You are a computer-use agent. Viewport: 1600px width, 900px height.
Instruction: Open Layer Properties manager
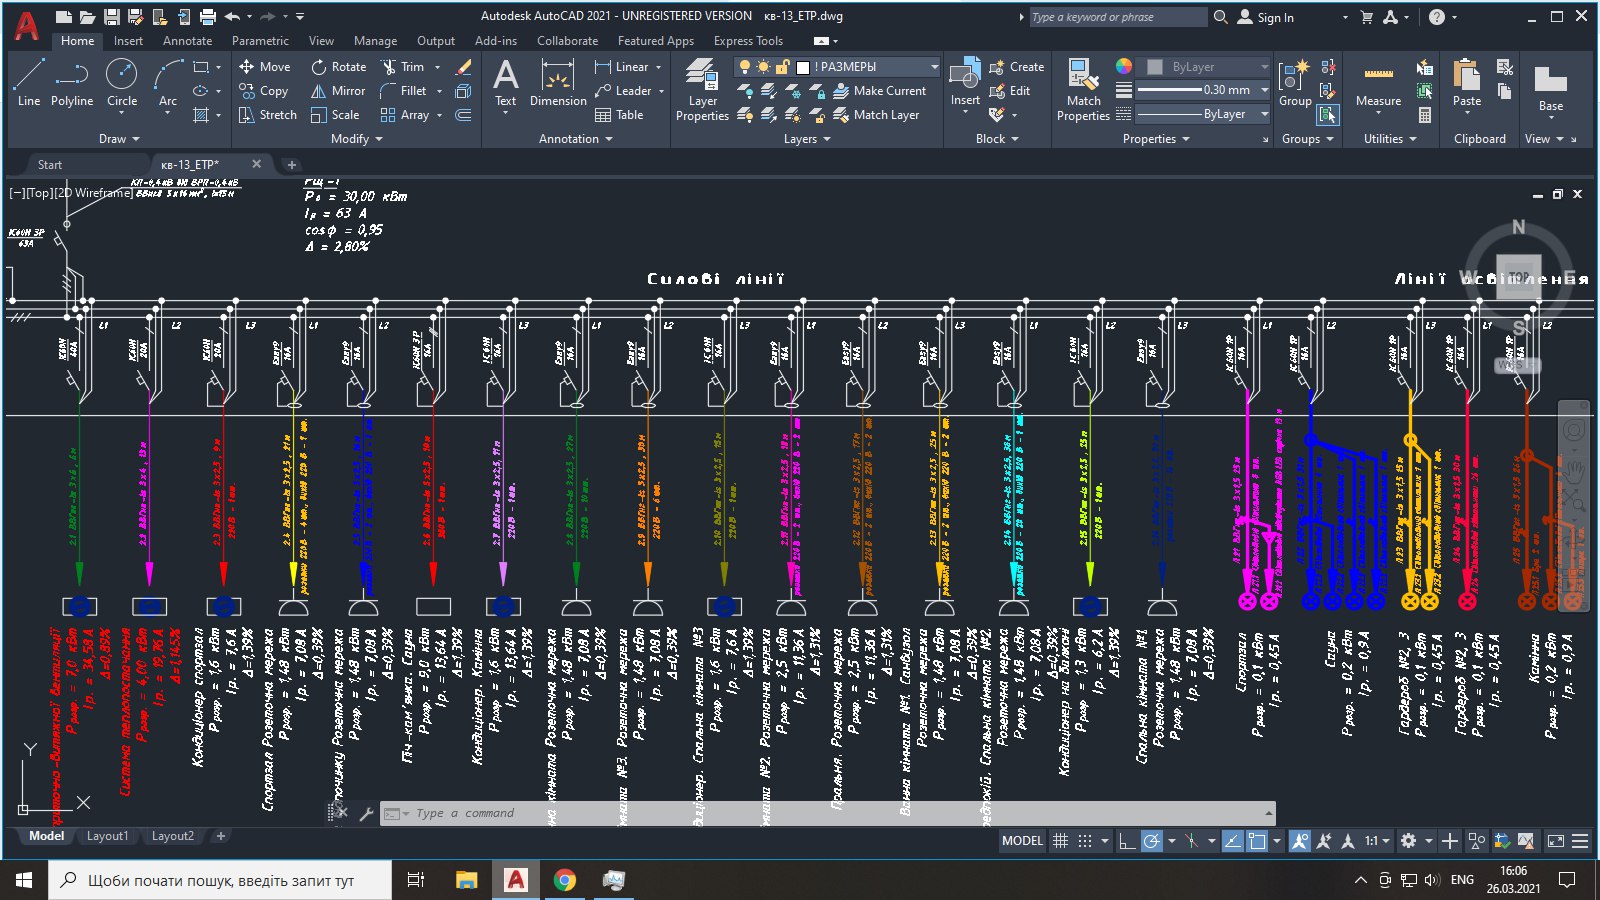tap(702, 90)
